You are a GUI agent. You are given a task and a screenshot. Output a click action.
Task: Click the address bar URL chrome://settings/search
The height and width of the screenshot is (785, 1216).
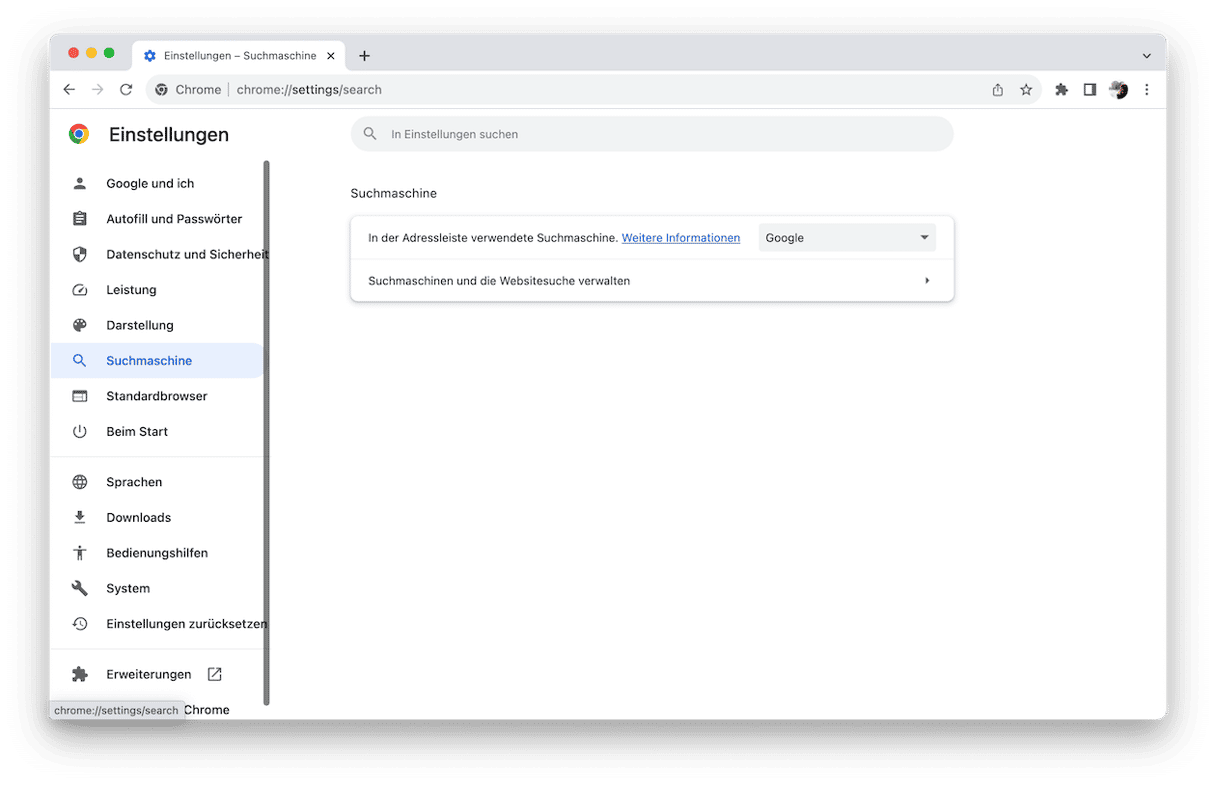point(309,90)
